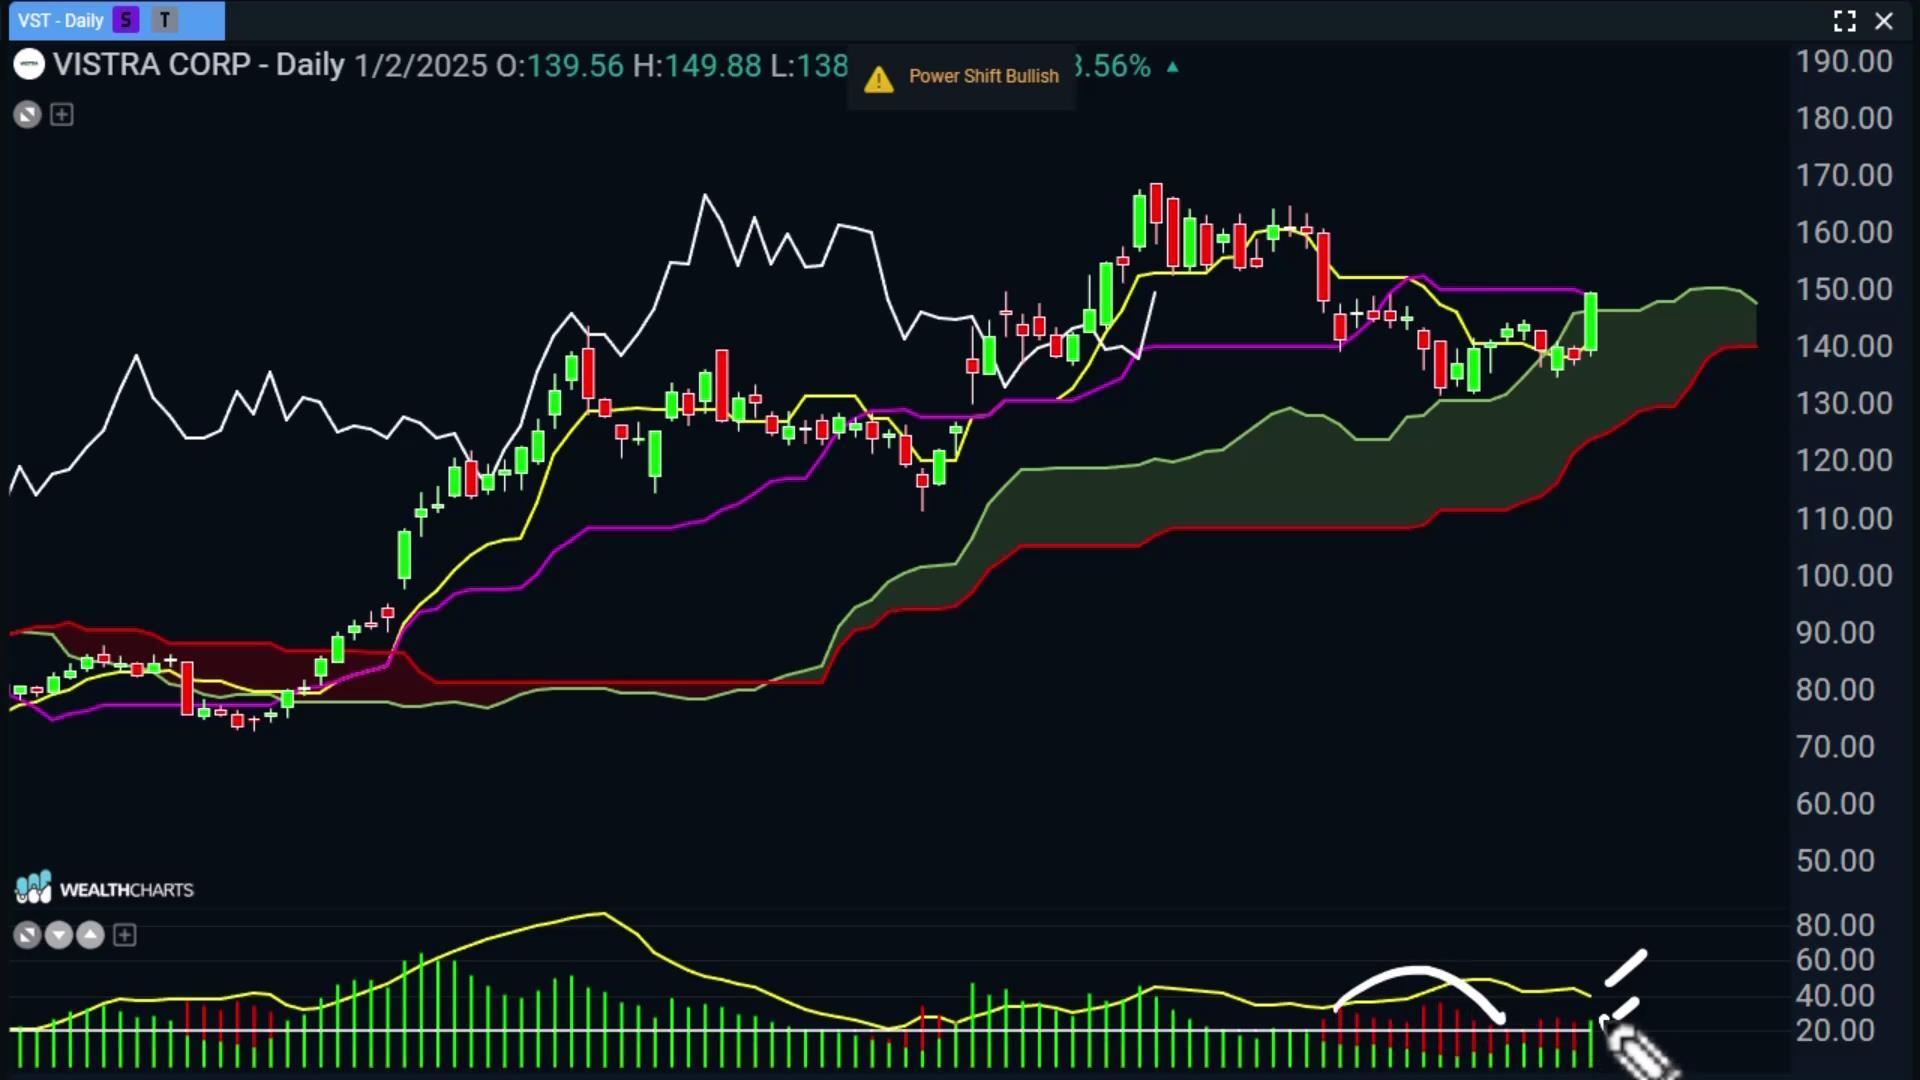1920x1080 pixels.
Task: Click the yellow warning triangle alert icon
Action: (x=879, y=78)
